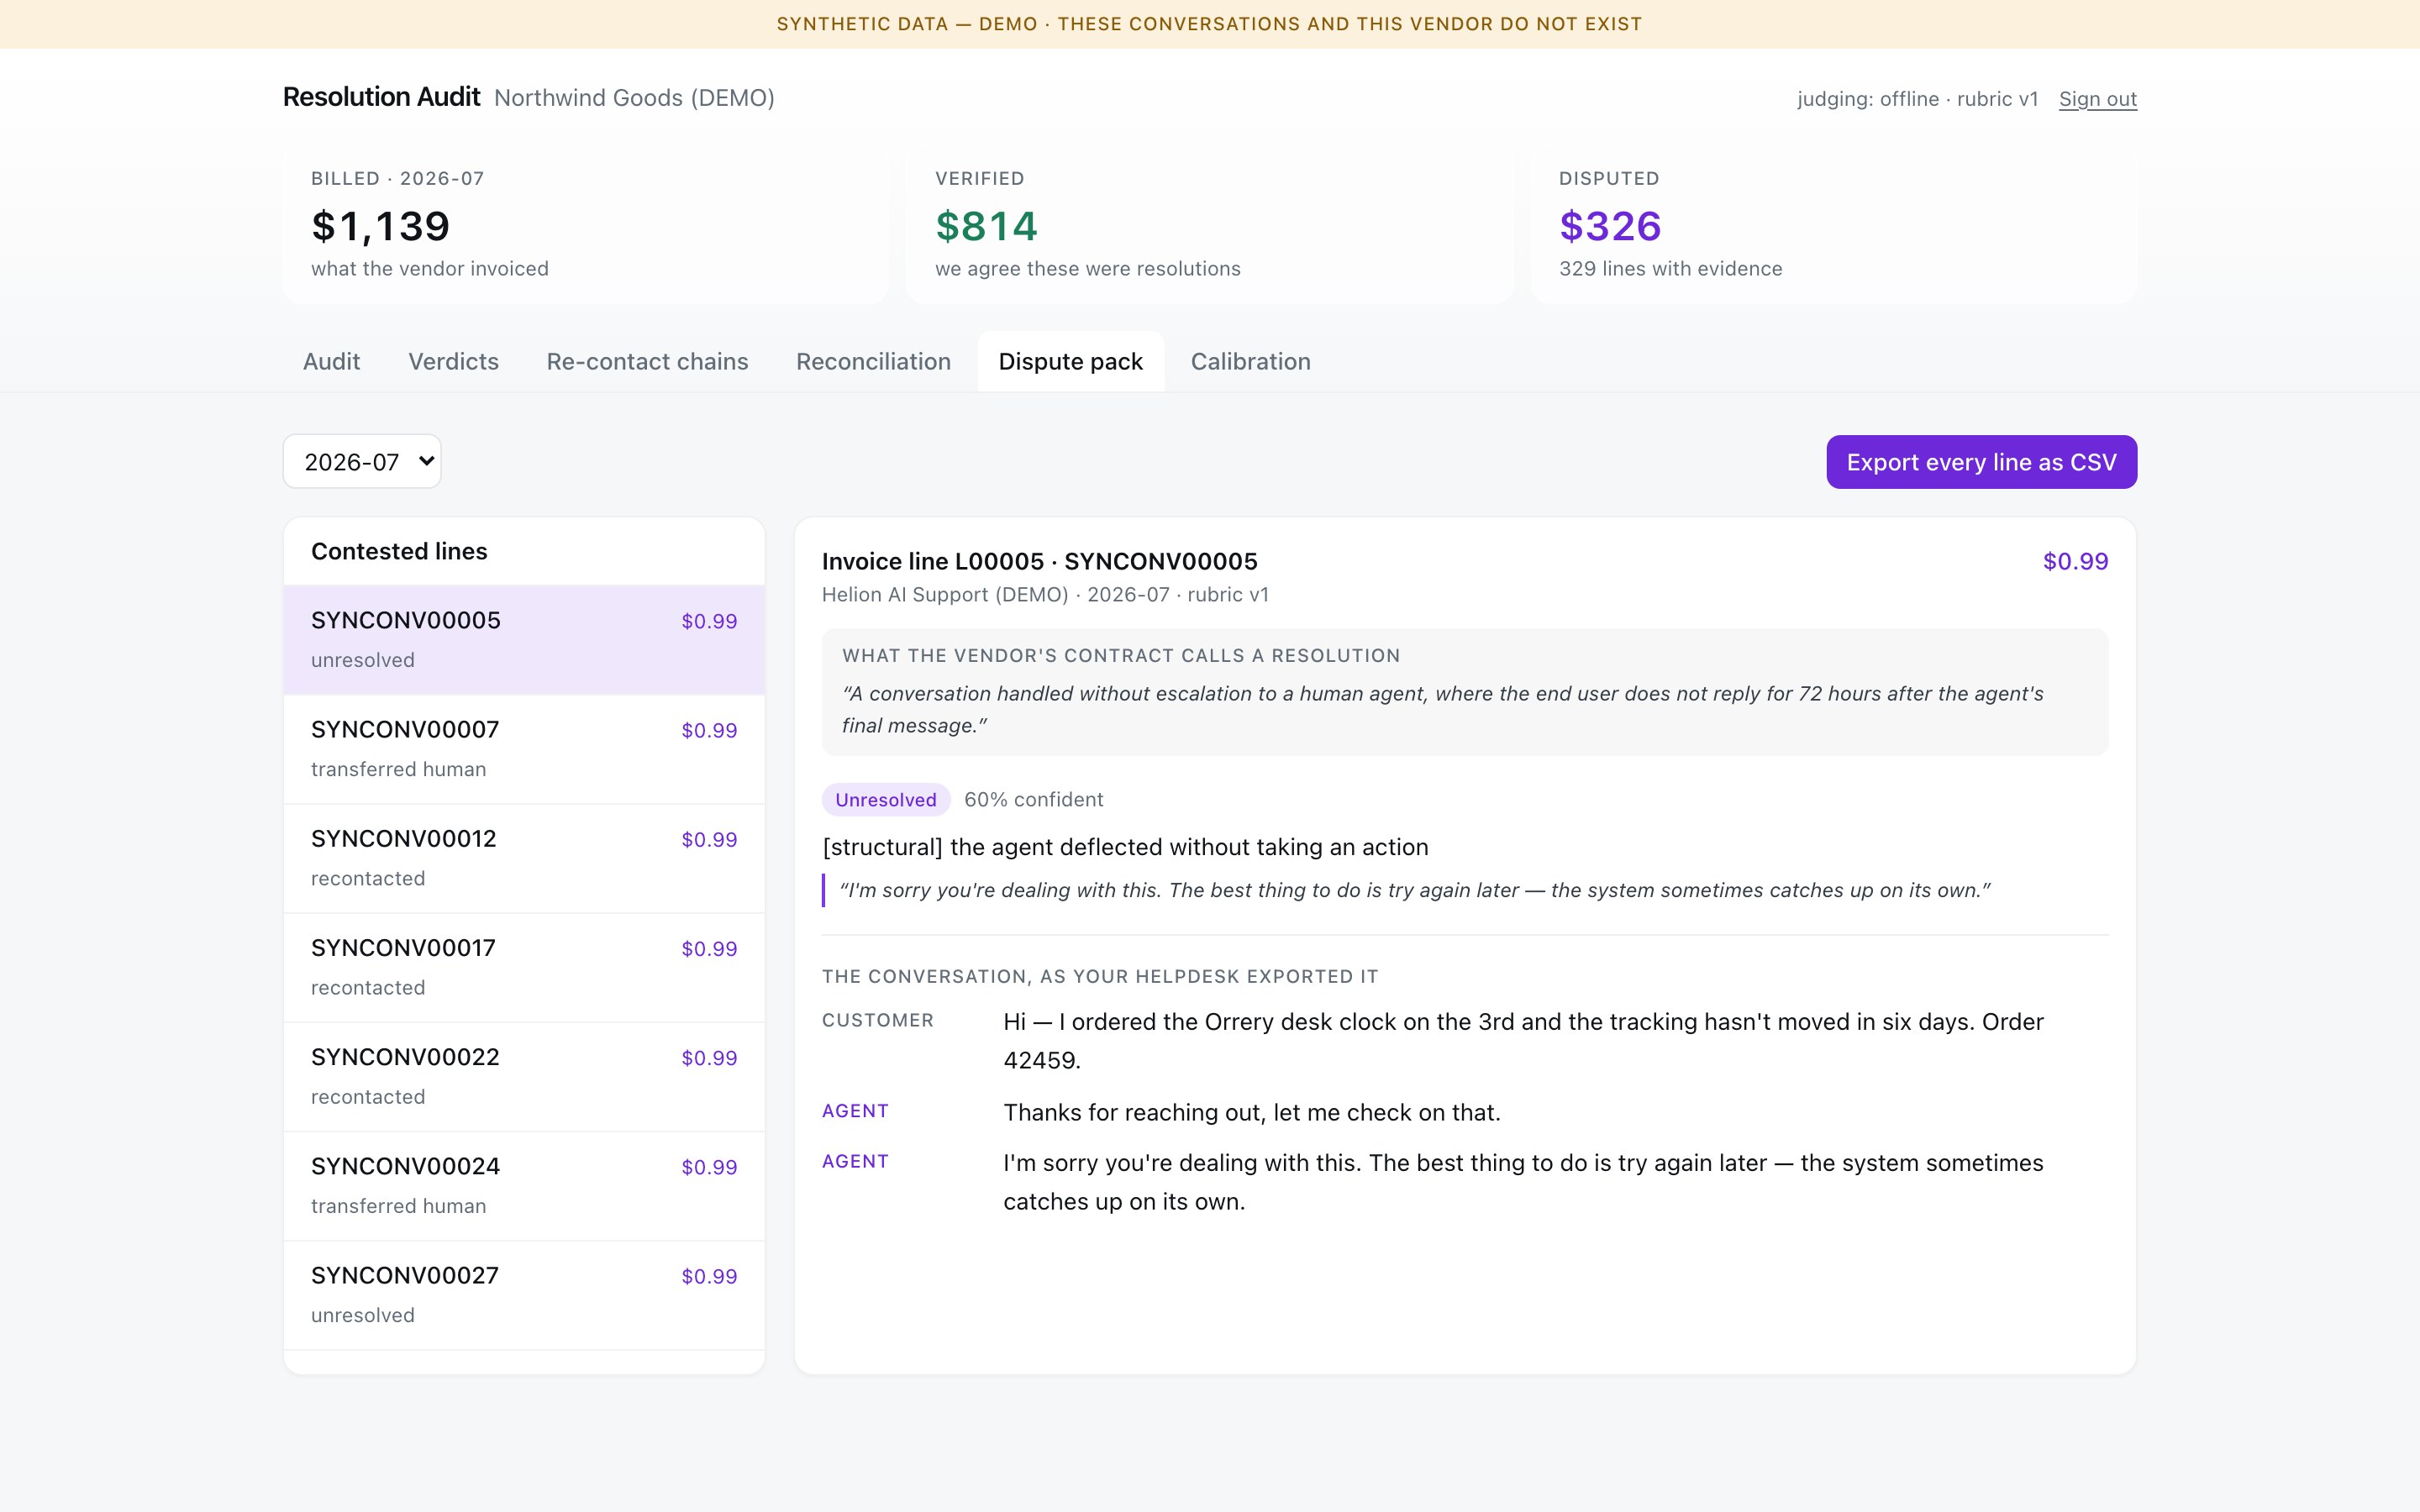This screenshot has width=2420, height=1512.
Task: Click the Disputed $326 summary card
Action: 1833,224
